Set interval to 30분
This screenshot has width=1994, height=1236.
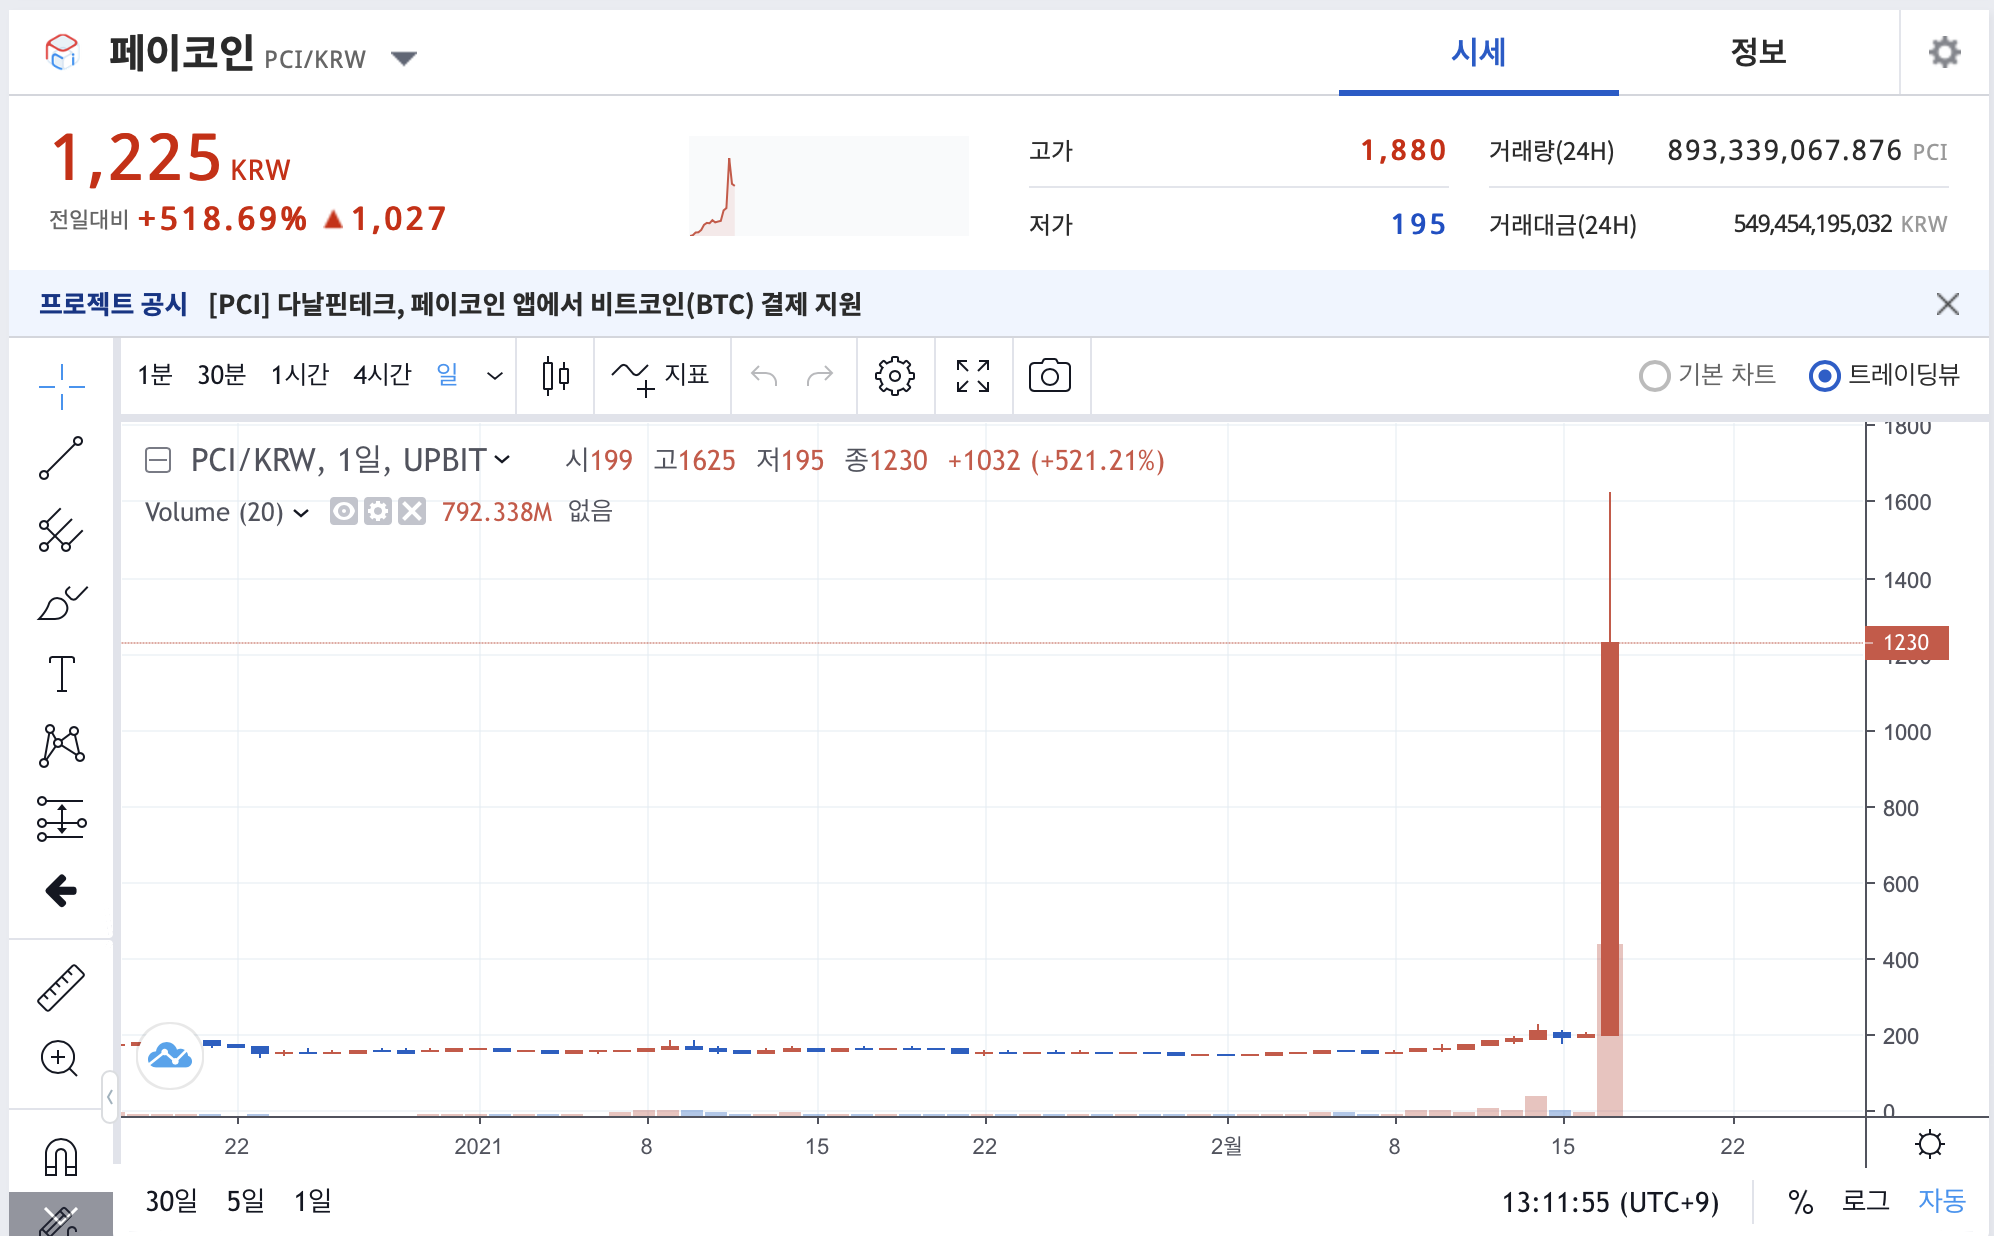[x=221, y=375]
